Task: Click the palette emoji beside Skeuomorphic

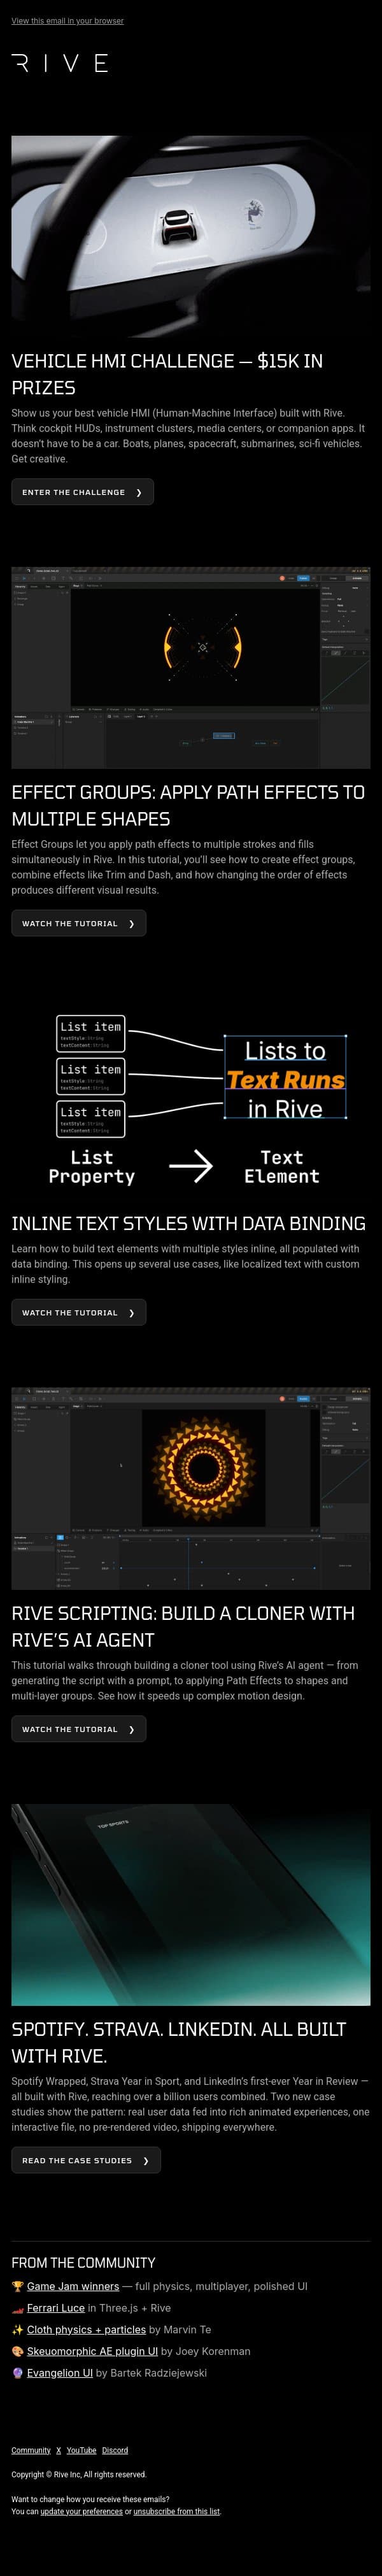Action: pyautogui.click(x=17, y=2351)
